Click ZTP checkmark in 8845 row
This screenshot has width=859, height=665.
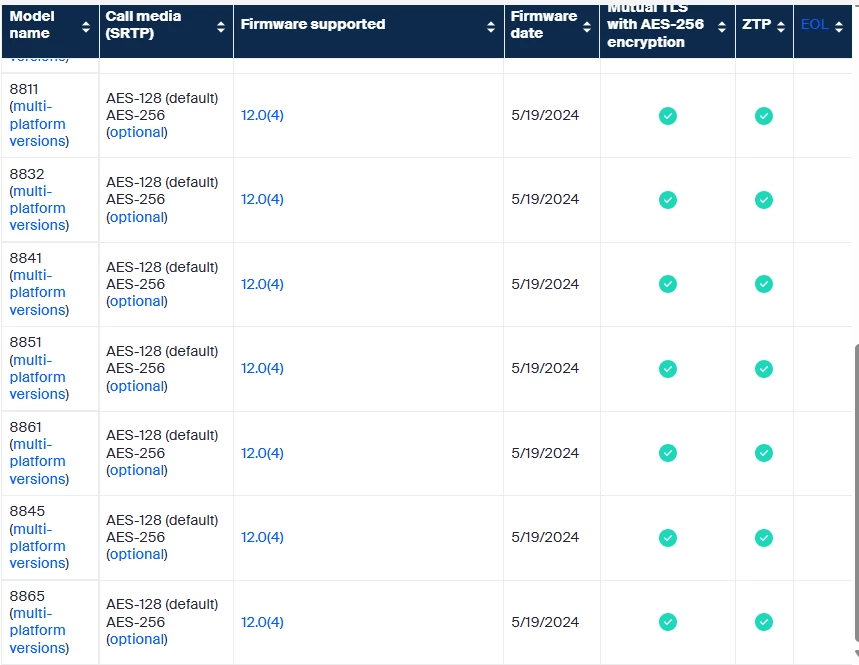(x=764, y=538)
